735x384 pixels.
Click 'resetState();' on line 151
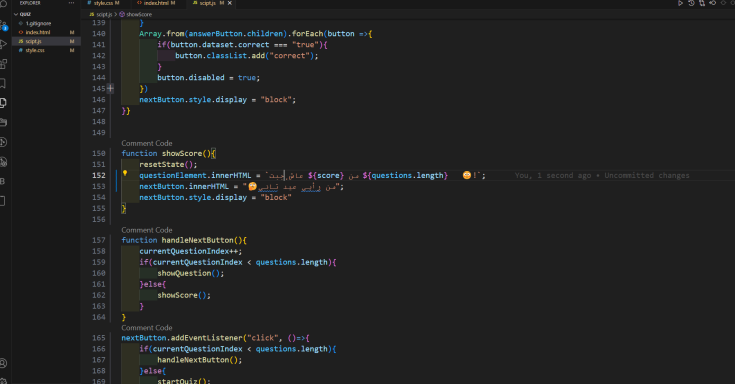[x=168, y=165]
